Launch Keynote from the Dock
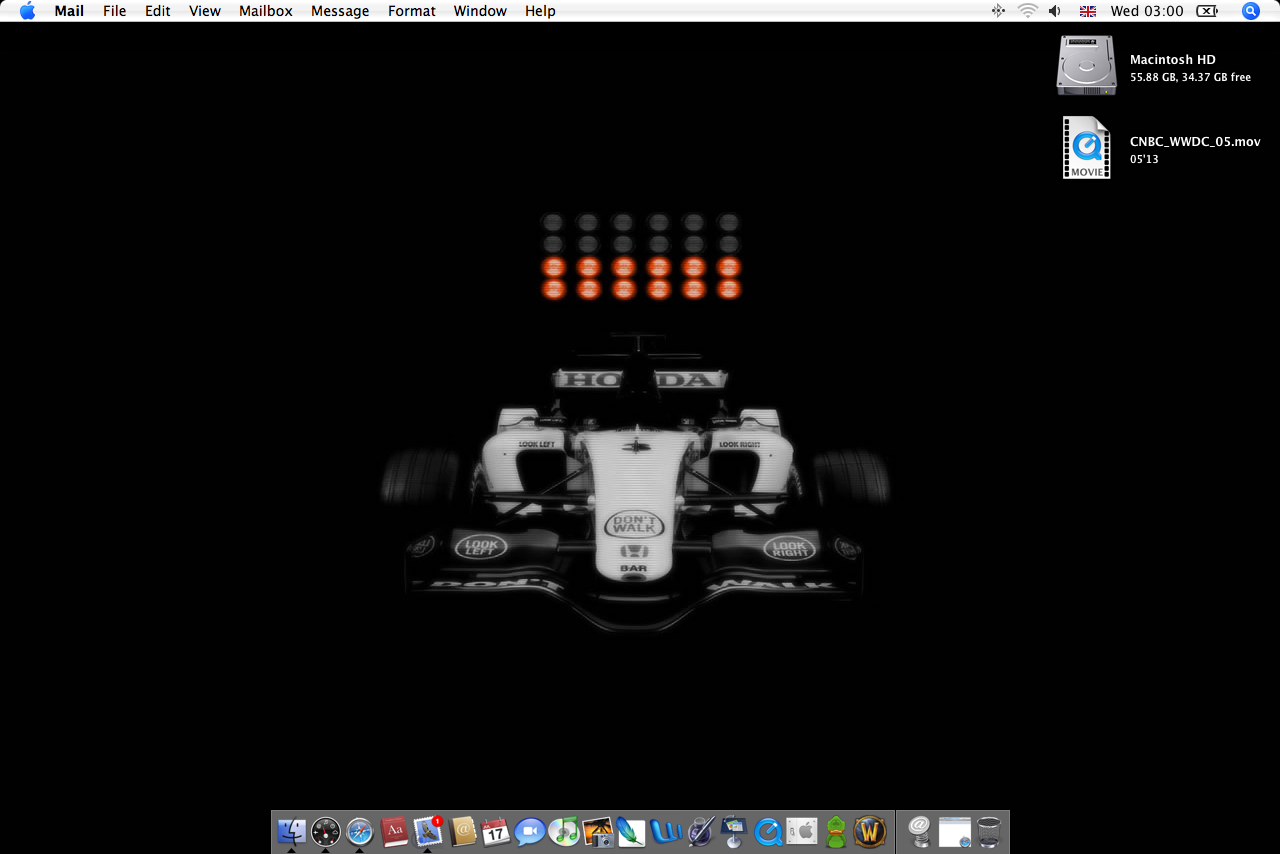 734,831
